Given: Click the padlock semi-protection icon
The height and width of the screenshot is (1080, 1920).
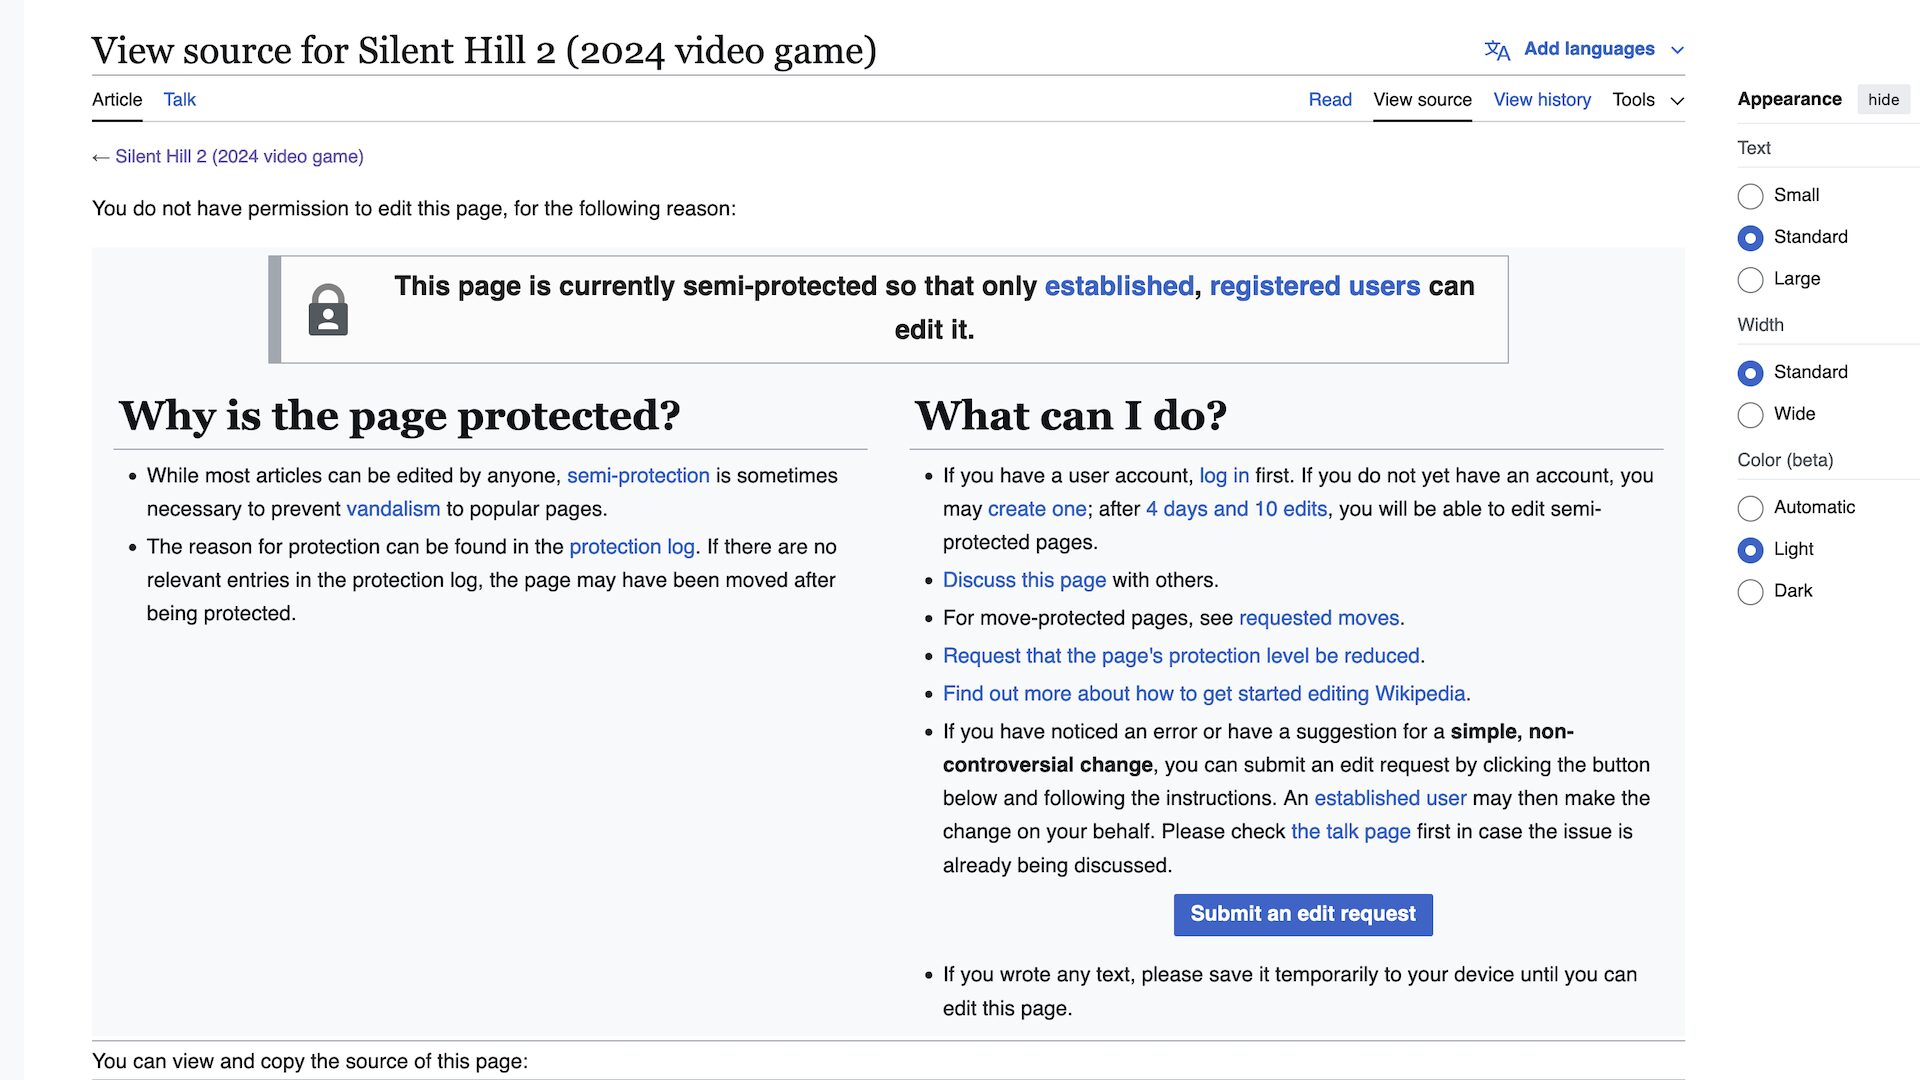Looking at the screenshot, I should pyautogui.click(x=328, y=310).
